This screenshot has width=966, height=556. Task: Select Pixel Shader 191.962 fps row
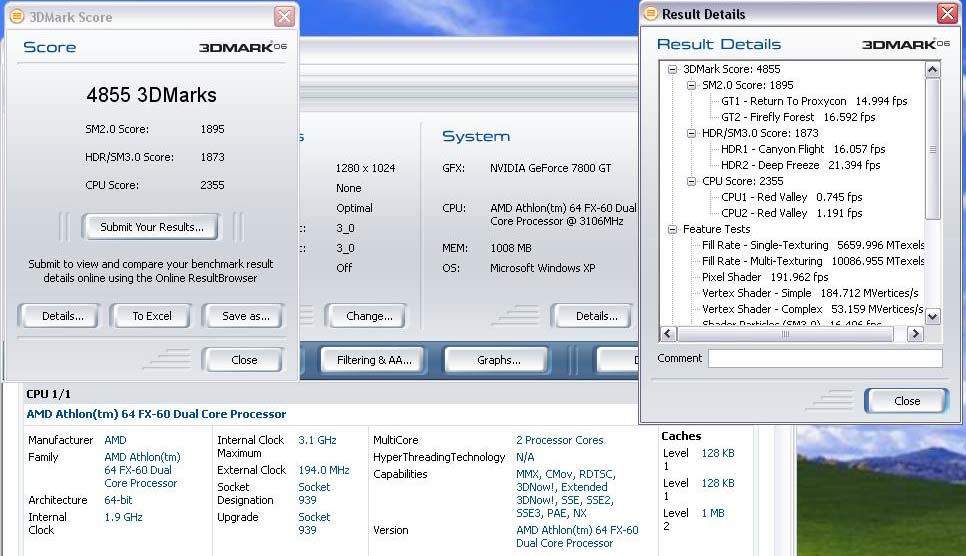[765, 277]
